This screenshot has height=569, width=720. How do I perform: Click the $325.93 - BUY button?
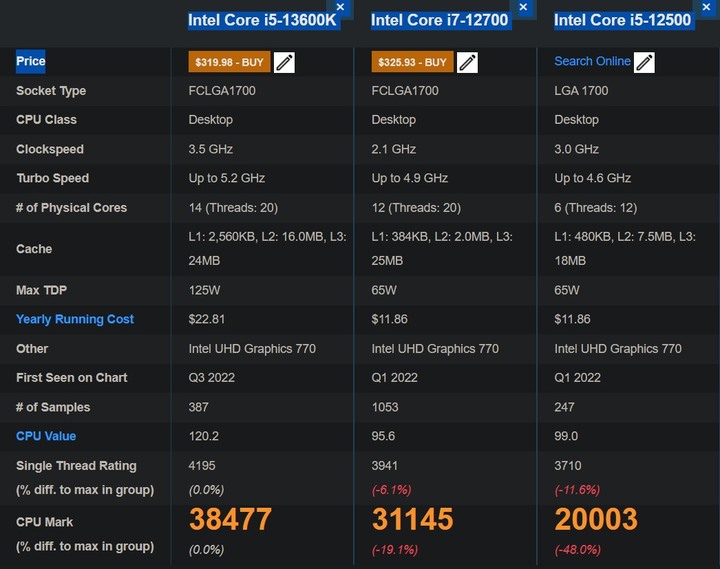point(412,62)
